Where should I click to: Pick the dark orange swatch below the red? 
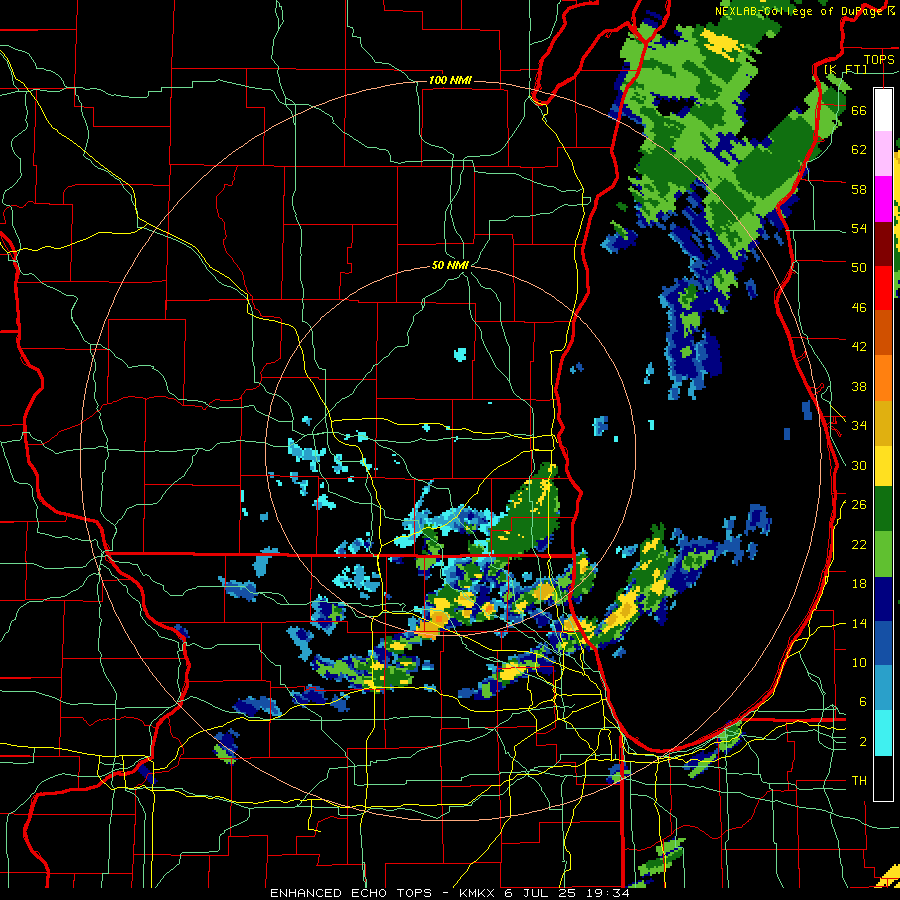[883, 333]
